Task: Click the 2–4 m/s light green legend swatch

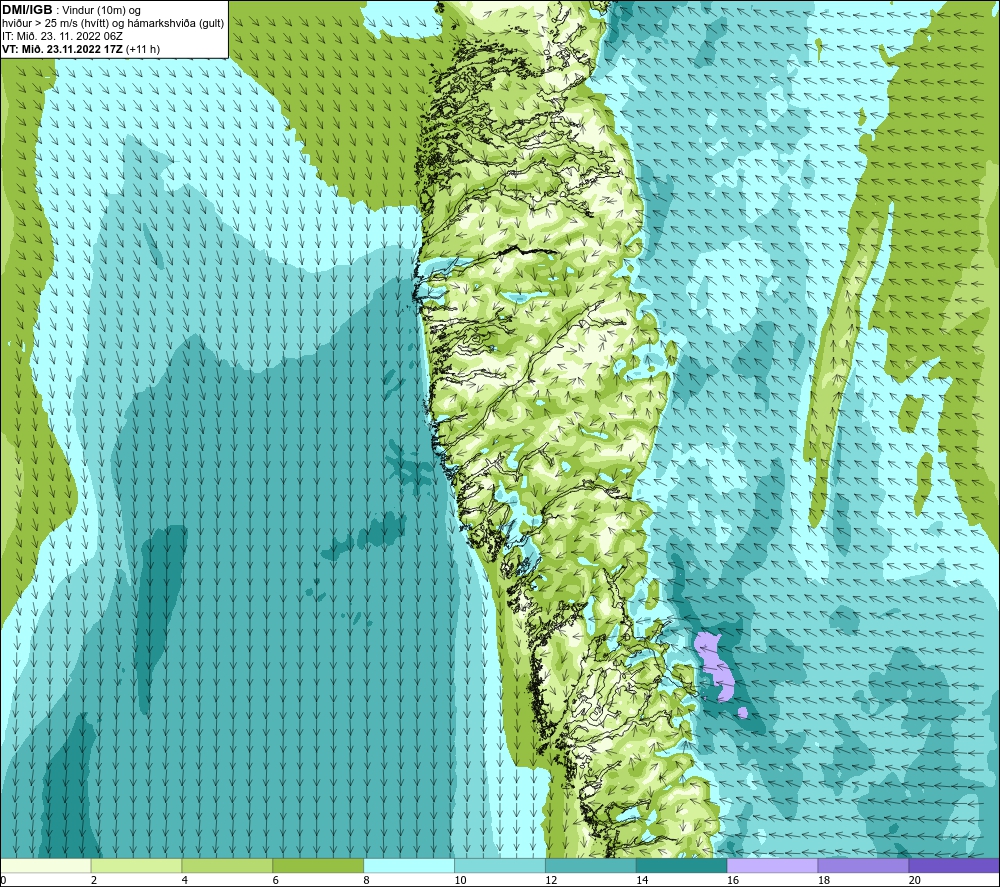Action: [x=136, y=865]
